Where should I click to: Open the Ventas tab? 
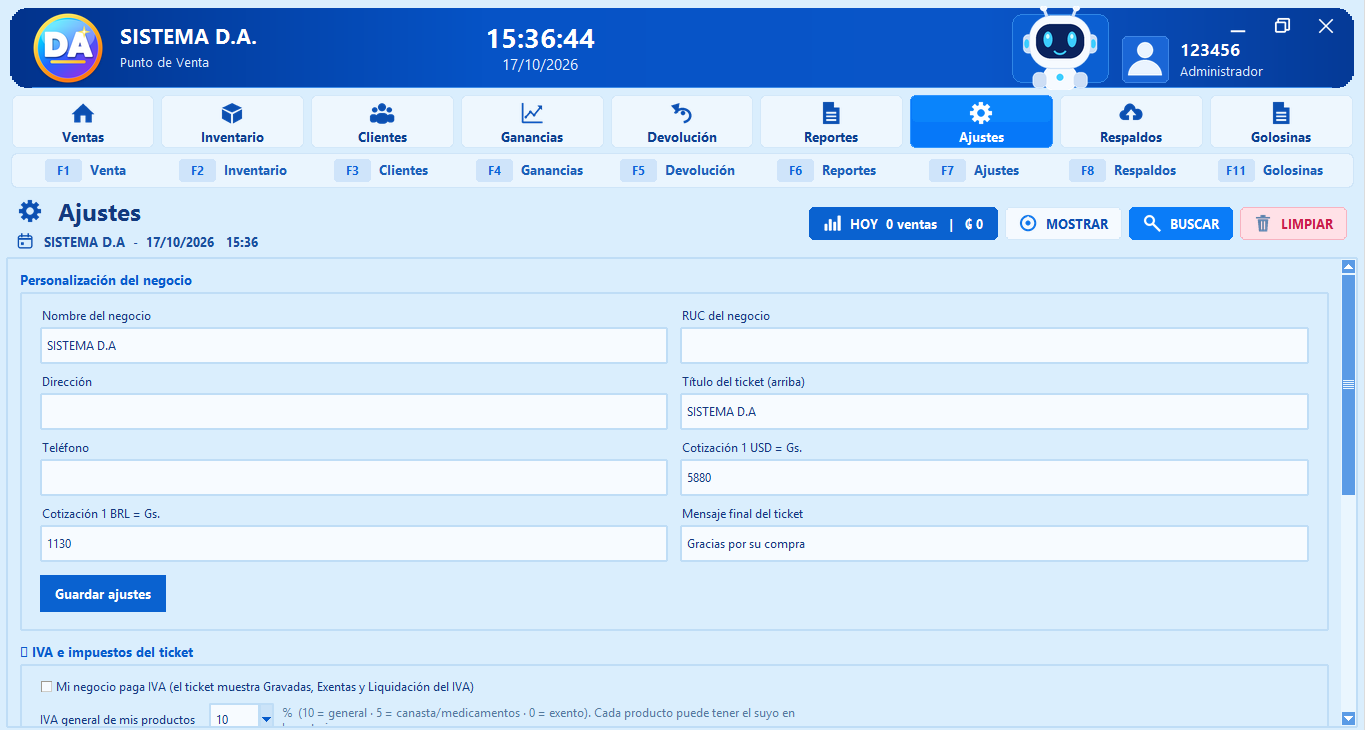tap(83, 122)
